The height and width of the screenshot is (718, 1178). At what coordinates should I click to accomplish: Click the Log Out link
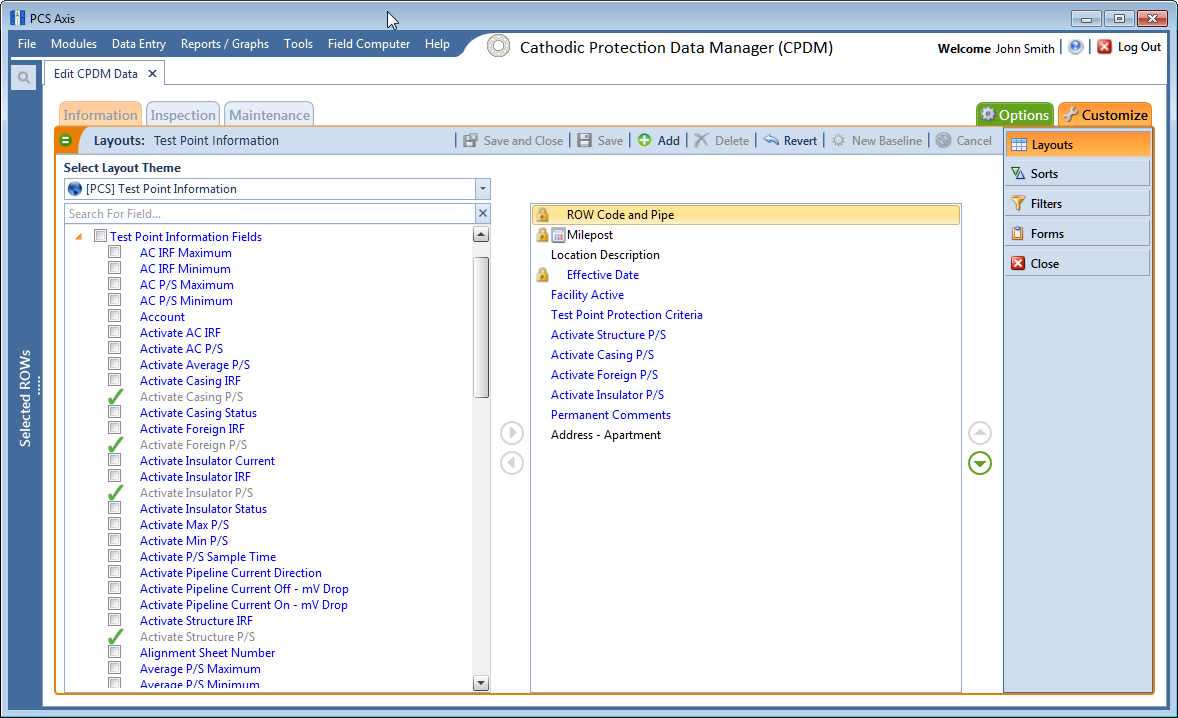point(1140,47)
